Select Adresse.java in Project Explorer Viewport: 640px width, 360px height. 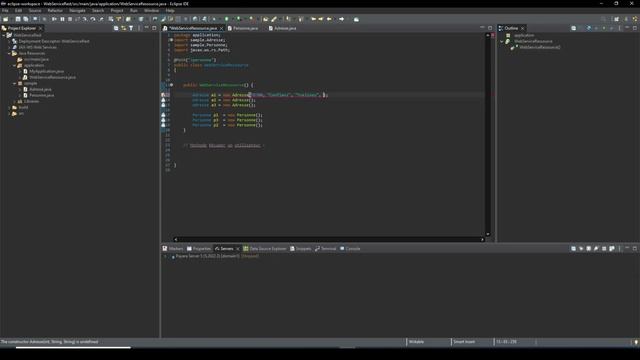(x=40, y=89)
